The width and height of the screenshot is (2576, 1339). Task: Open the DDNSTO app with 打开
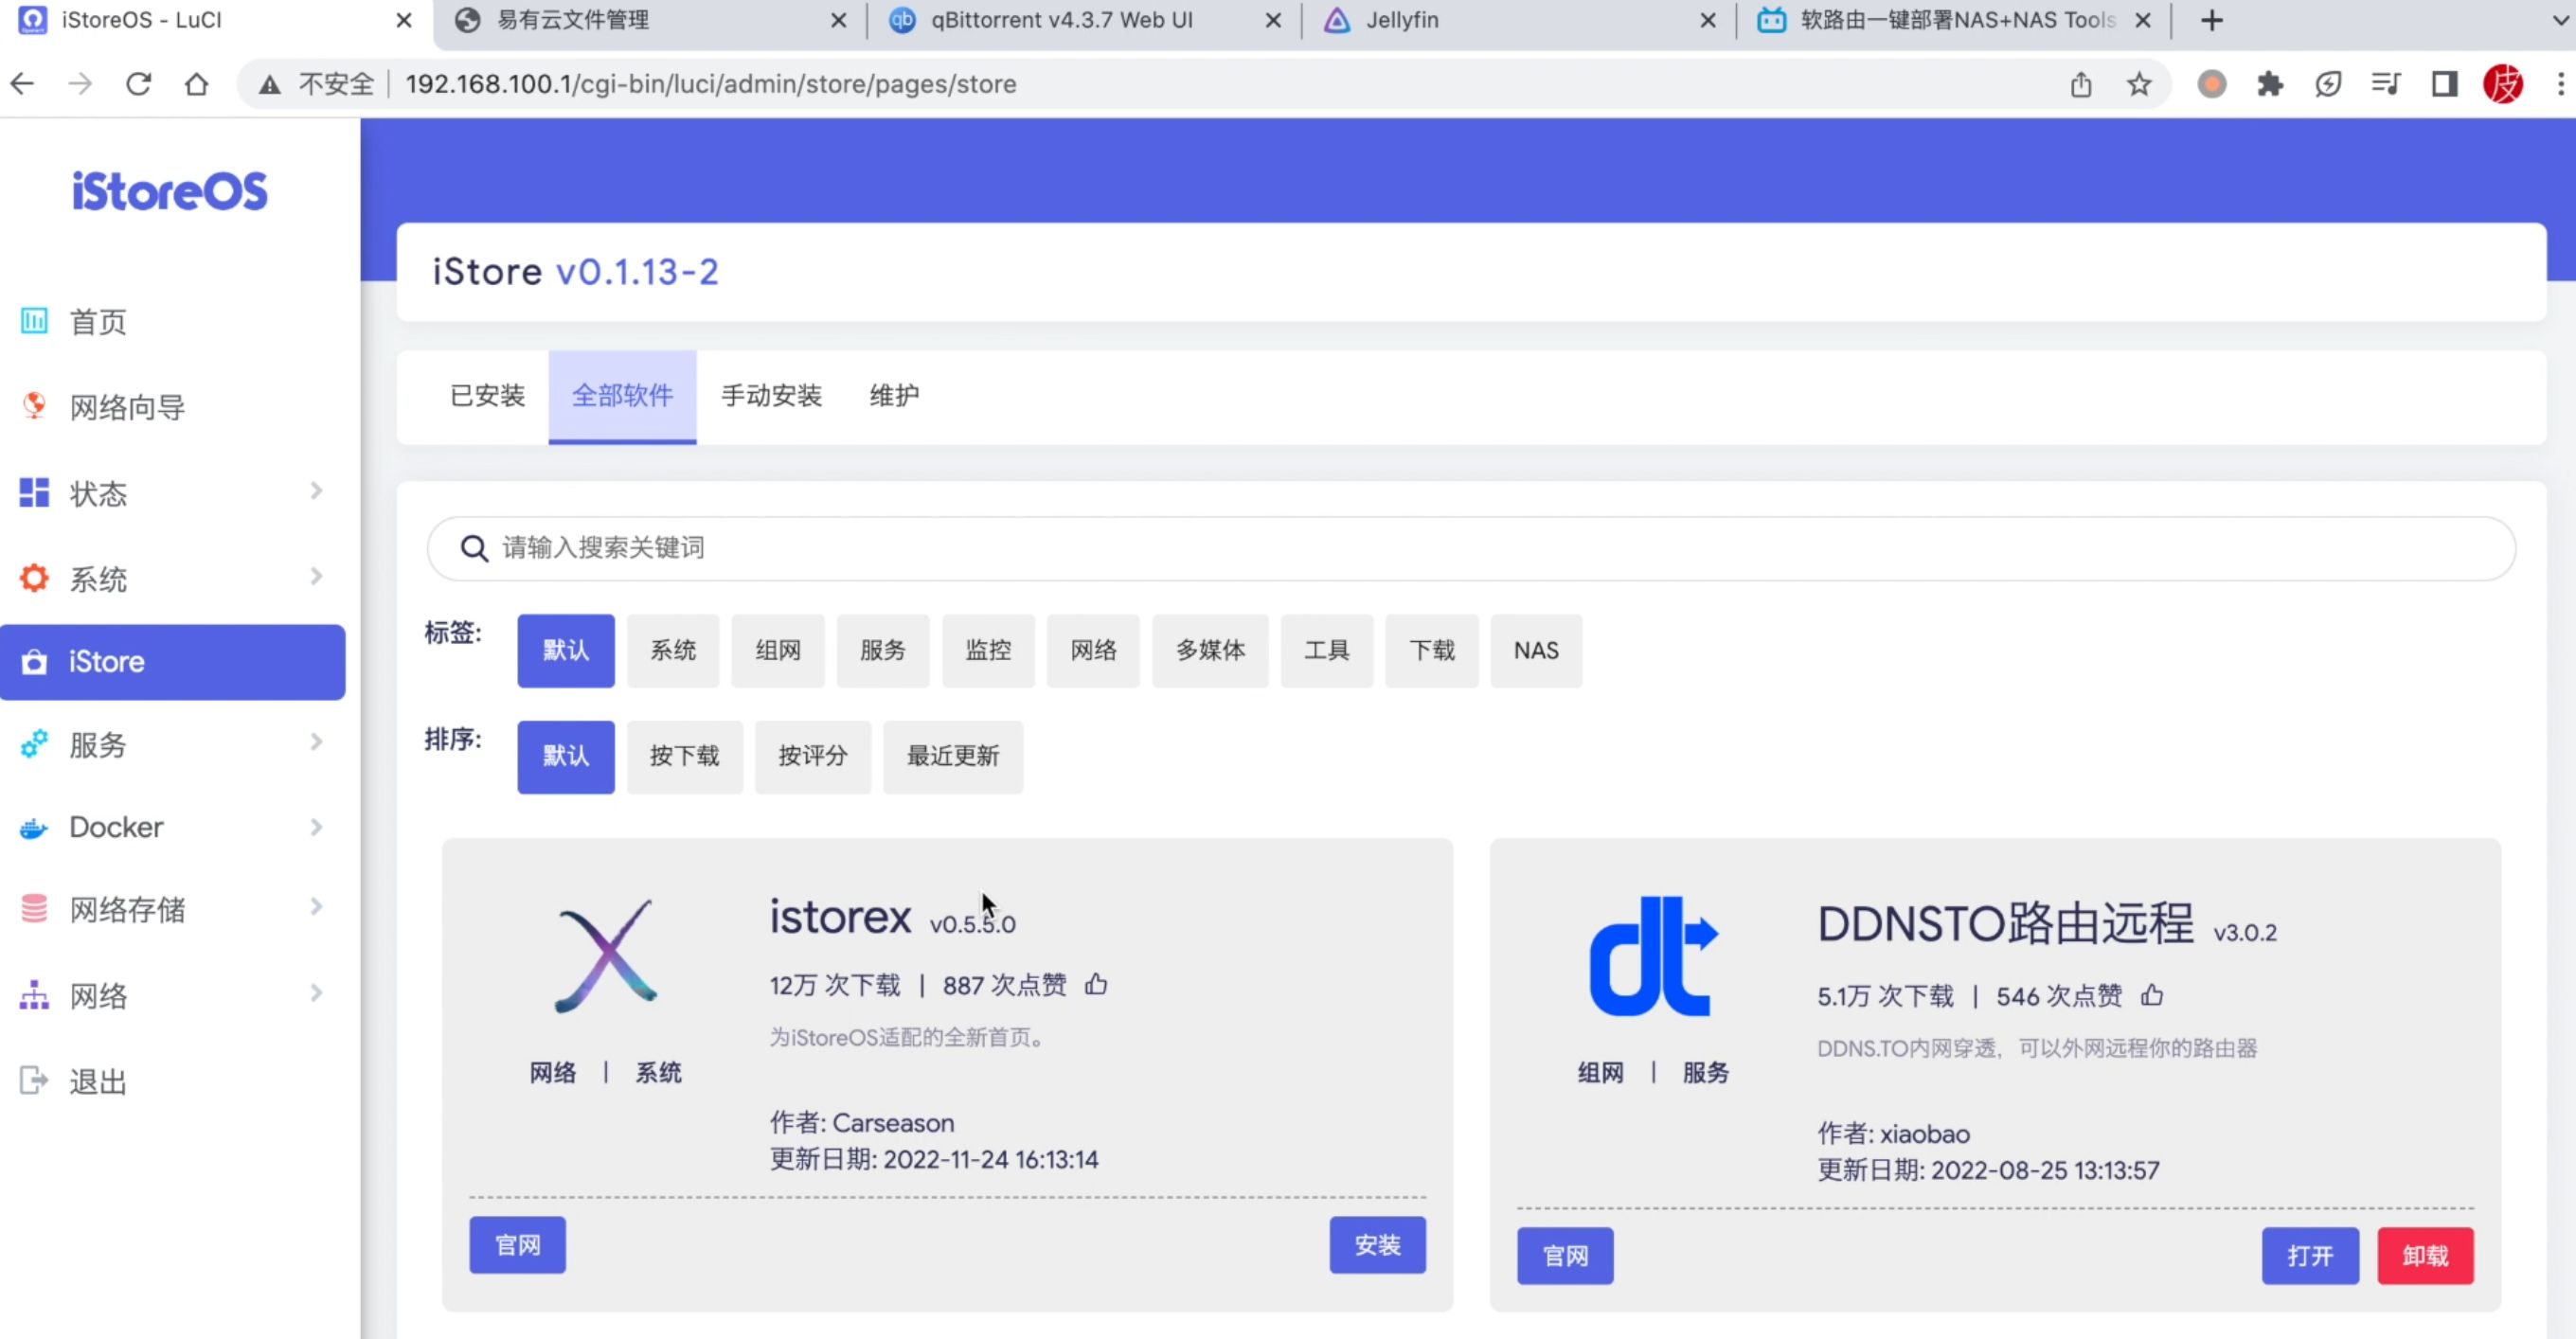click(2310, 1256)
